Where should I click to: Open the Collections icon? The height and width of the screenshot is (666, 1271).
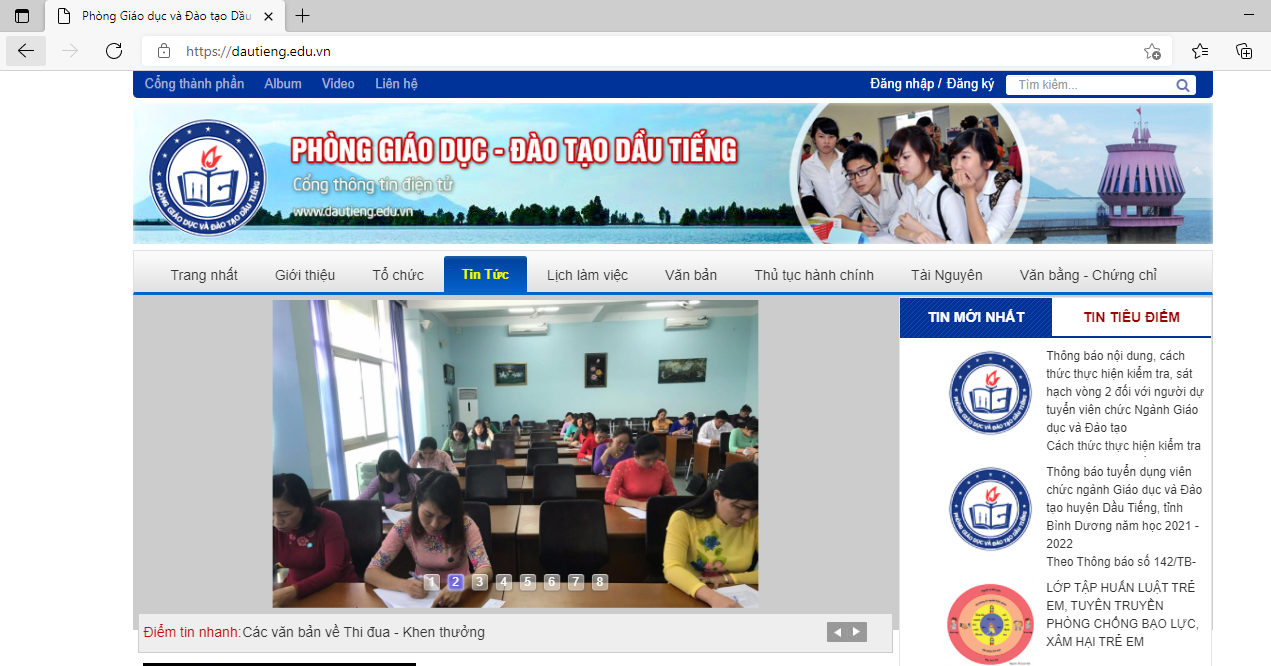[1244, 51]
